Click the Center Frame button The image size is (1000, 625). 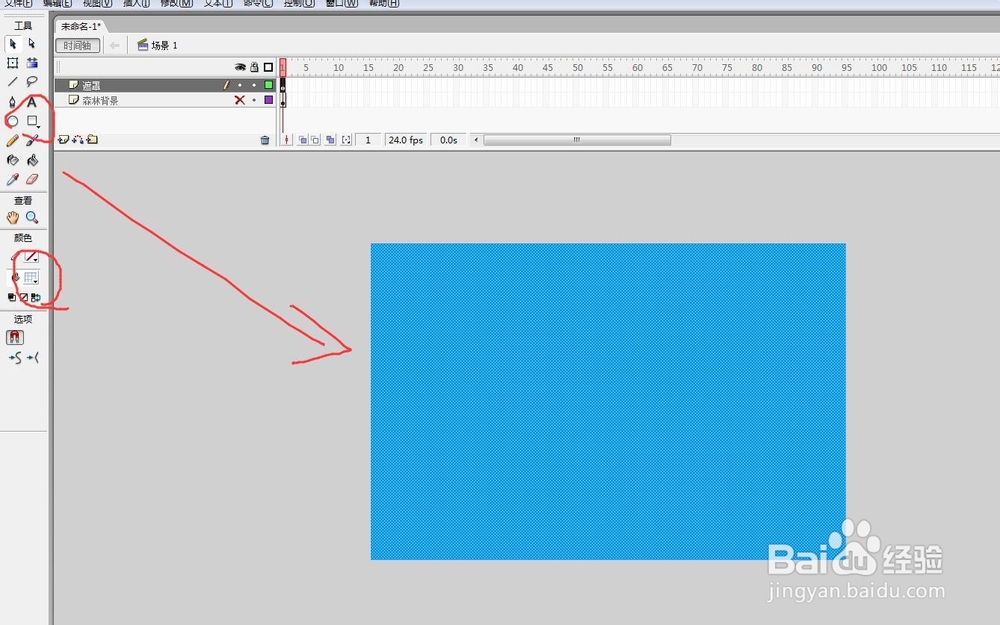pos(287,140)
